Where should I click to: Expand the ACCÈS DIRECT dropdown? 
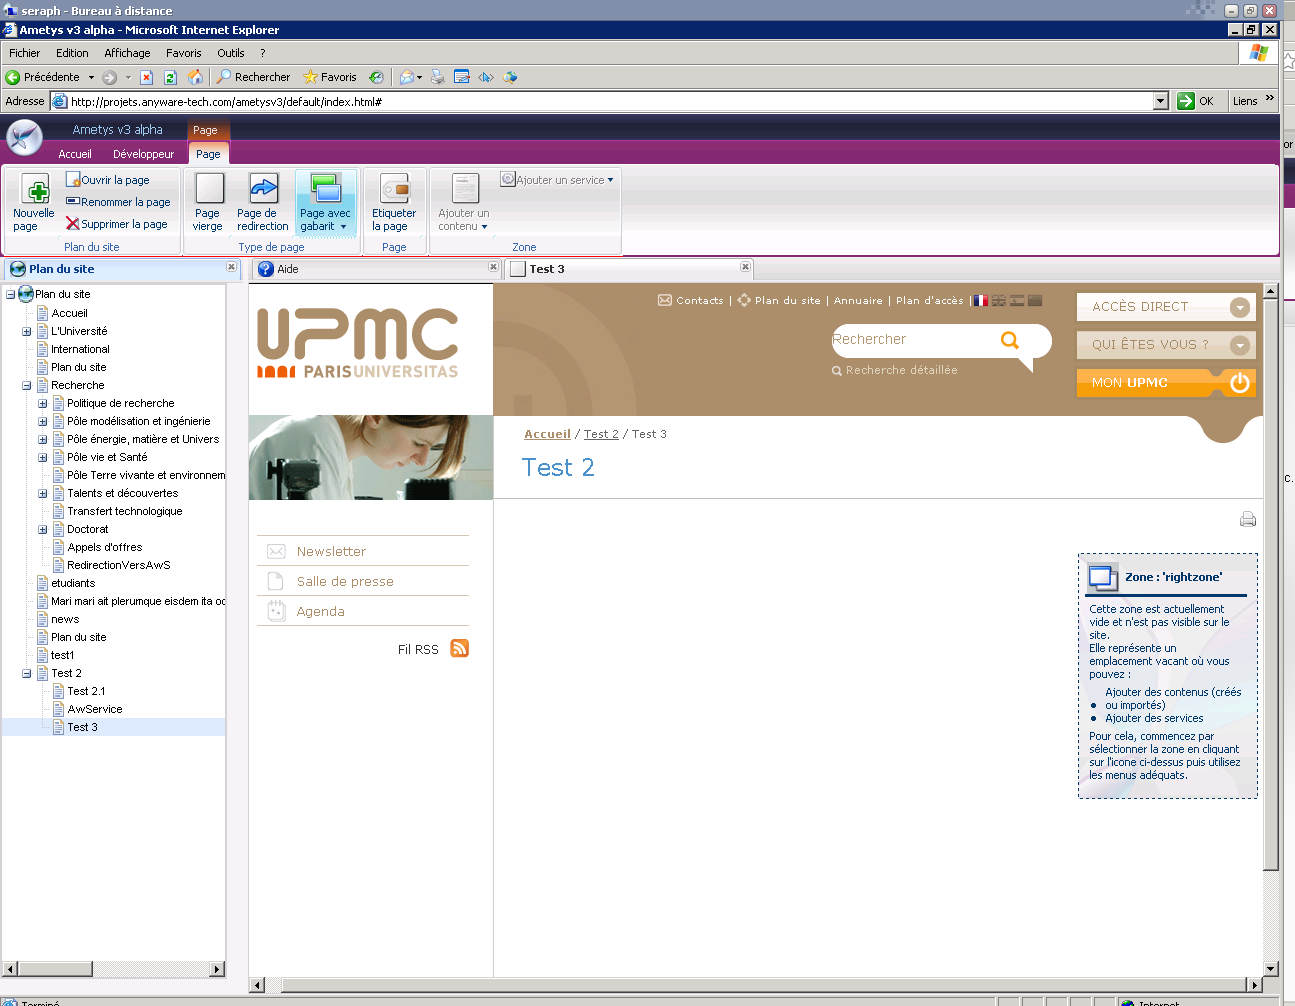pos(1239,308)
